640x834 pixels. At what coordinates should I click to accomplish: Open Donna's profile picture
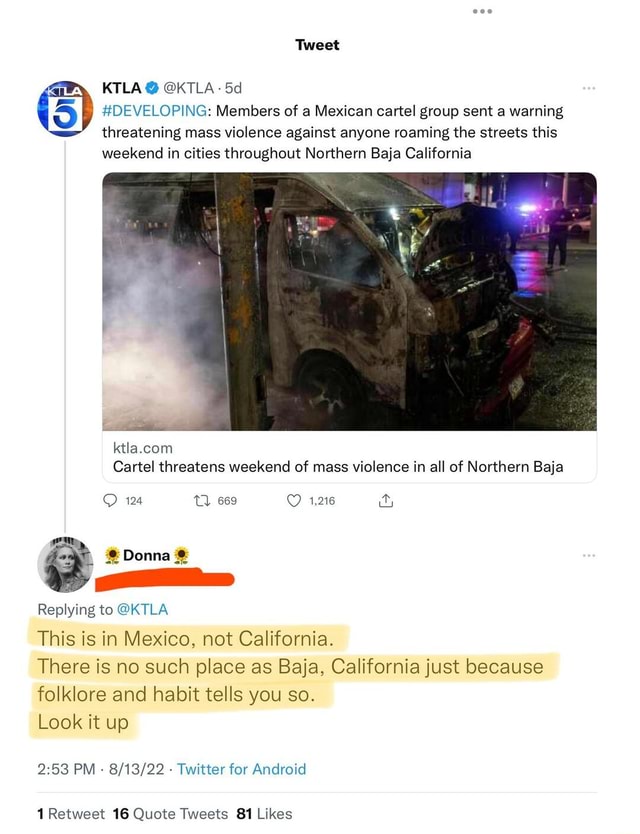coord(64,563)
